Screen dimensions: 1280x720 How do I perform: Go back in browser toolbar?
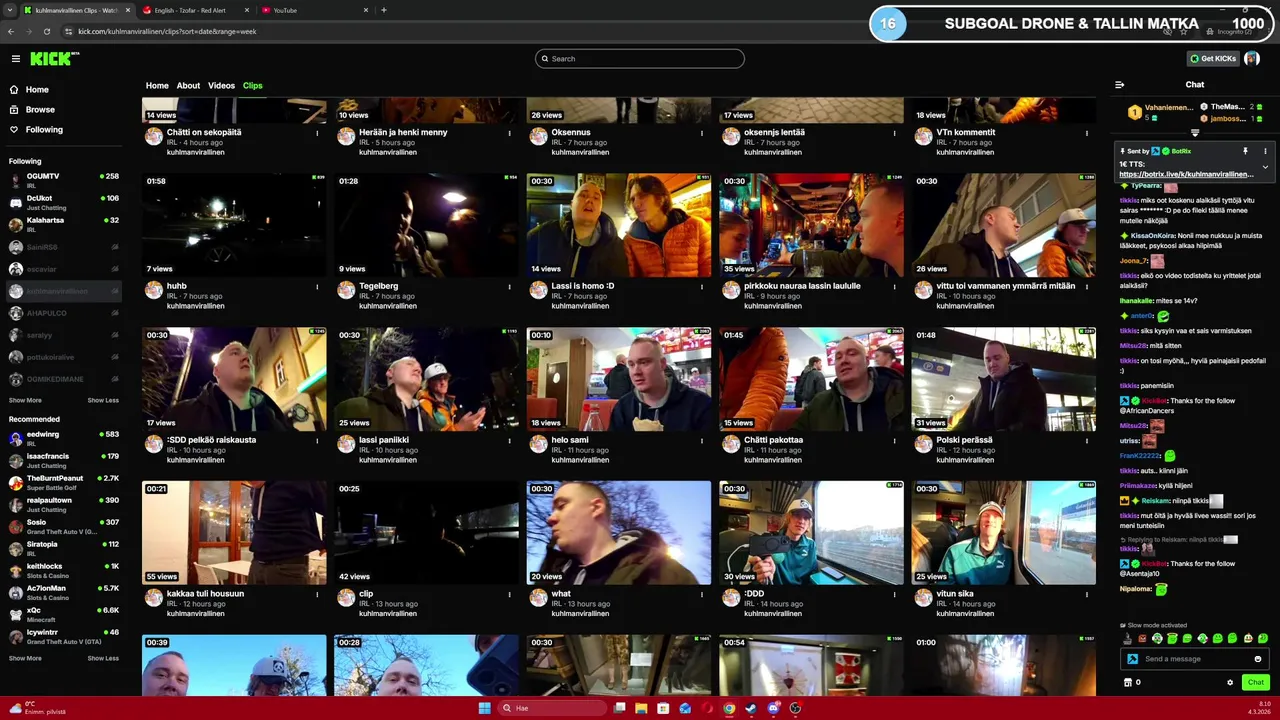(11, 31)
